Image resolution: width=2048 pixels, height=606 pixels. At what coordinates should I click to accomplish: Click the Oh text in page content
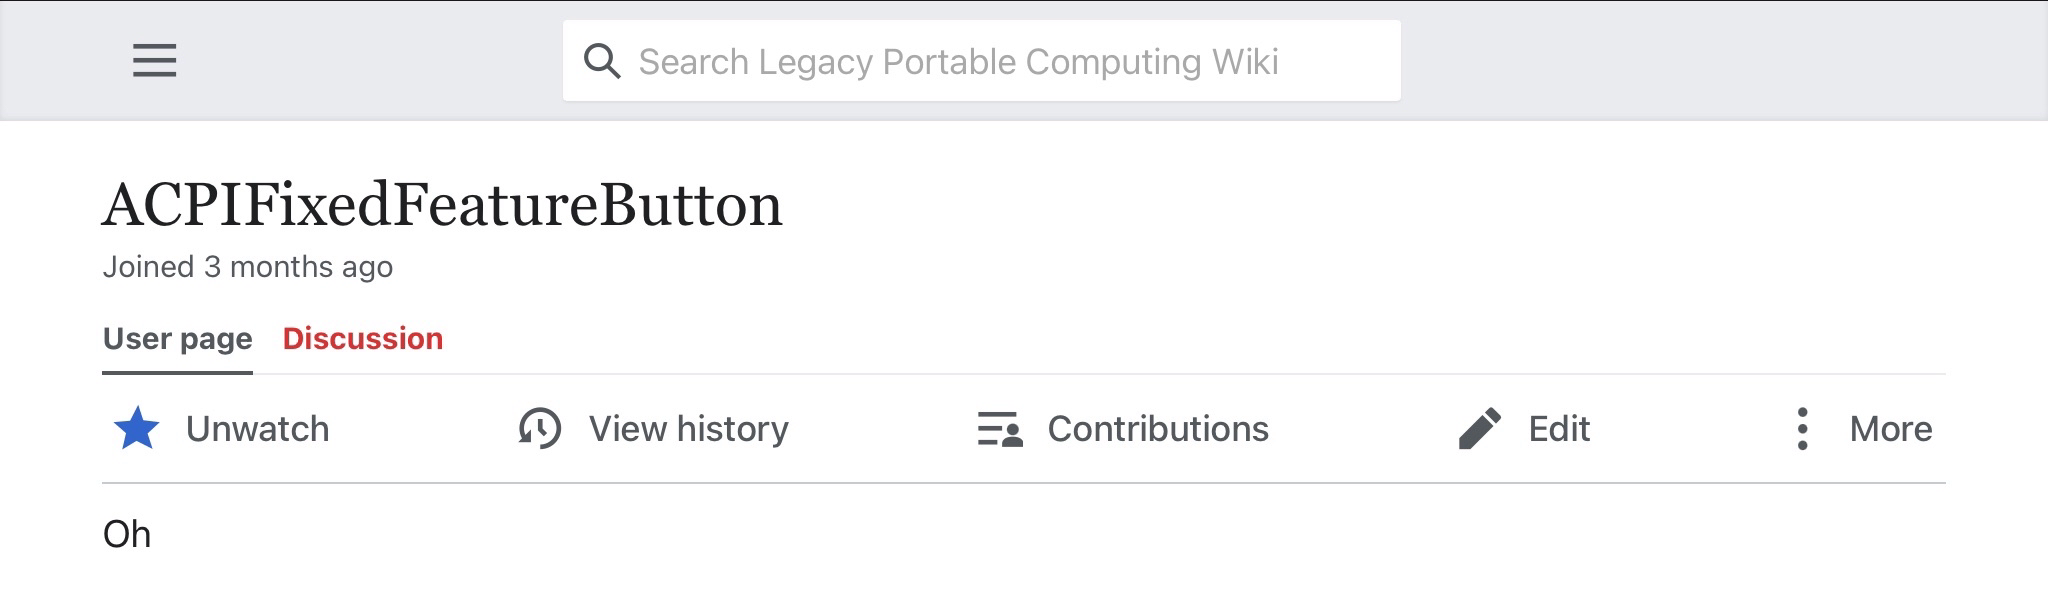[127, 534]
